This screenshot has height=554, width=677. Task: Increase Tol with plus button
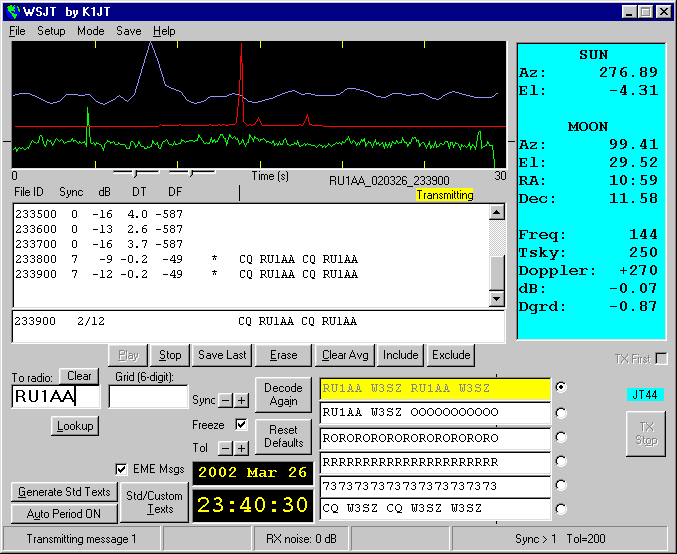coord(241,448)
